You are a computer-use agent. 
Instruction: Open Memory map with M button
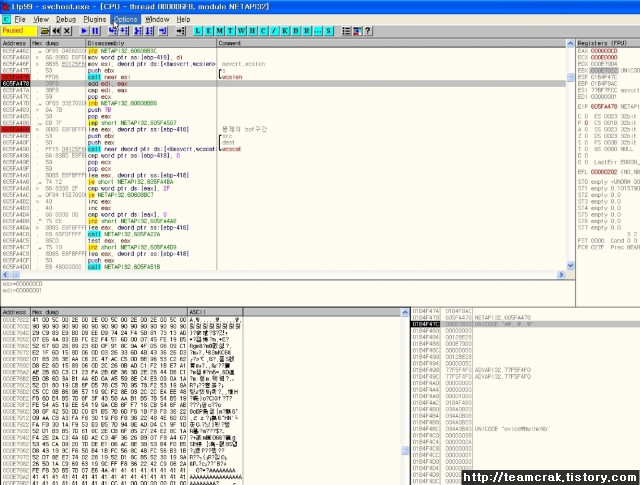point(220,31)
